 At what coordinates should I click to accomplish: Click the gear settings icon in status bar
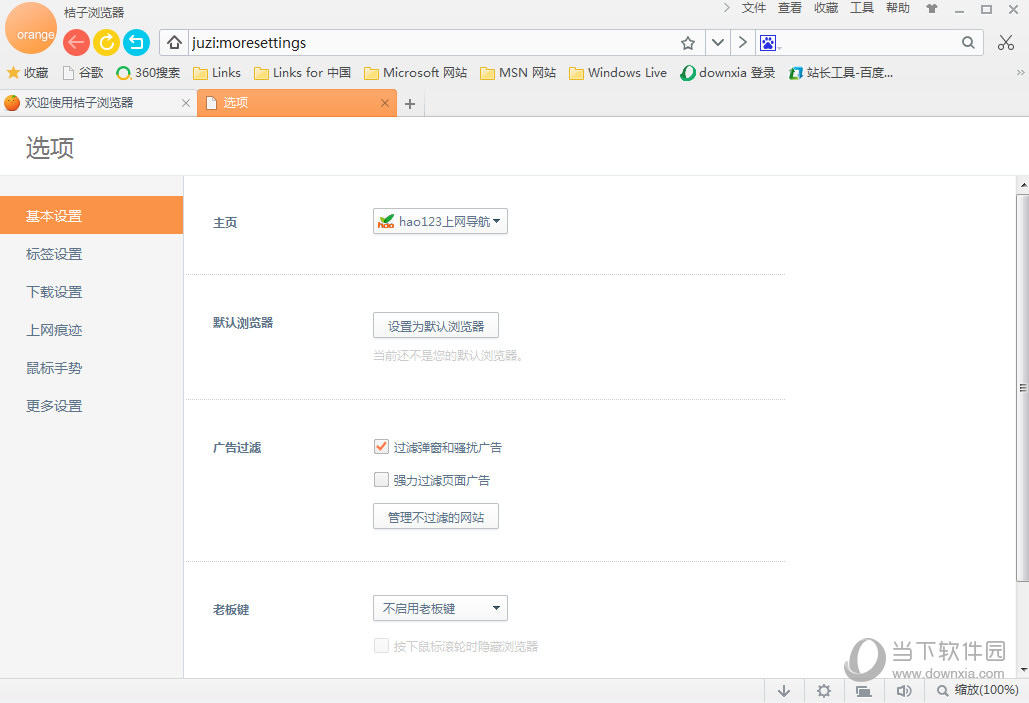pyautogui.click(x=824, y=691)
